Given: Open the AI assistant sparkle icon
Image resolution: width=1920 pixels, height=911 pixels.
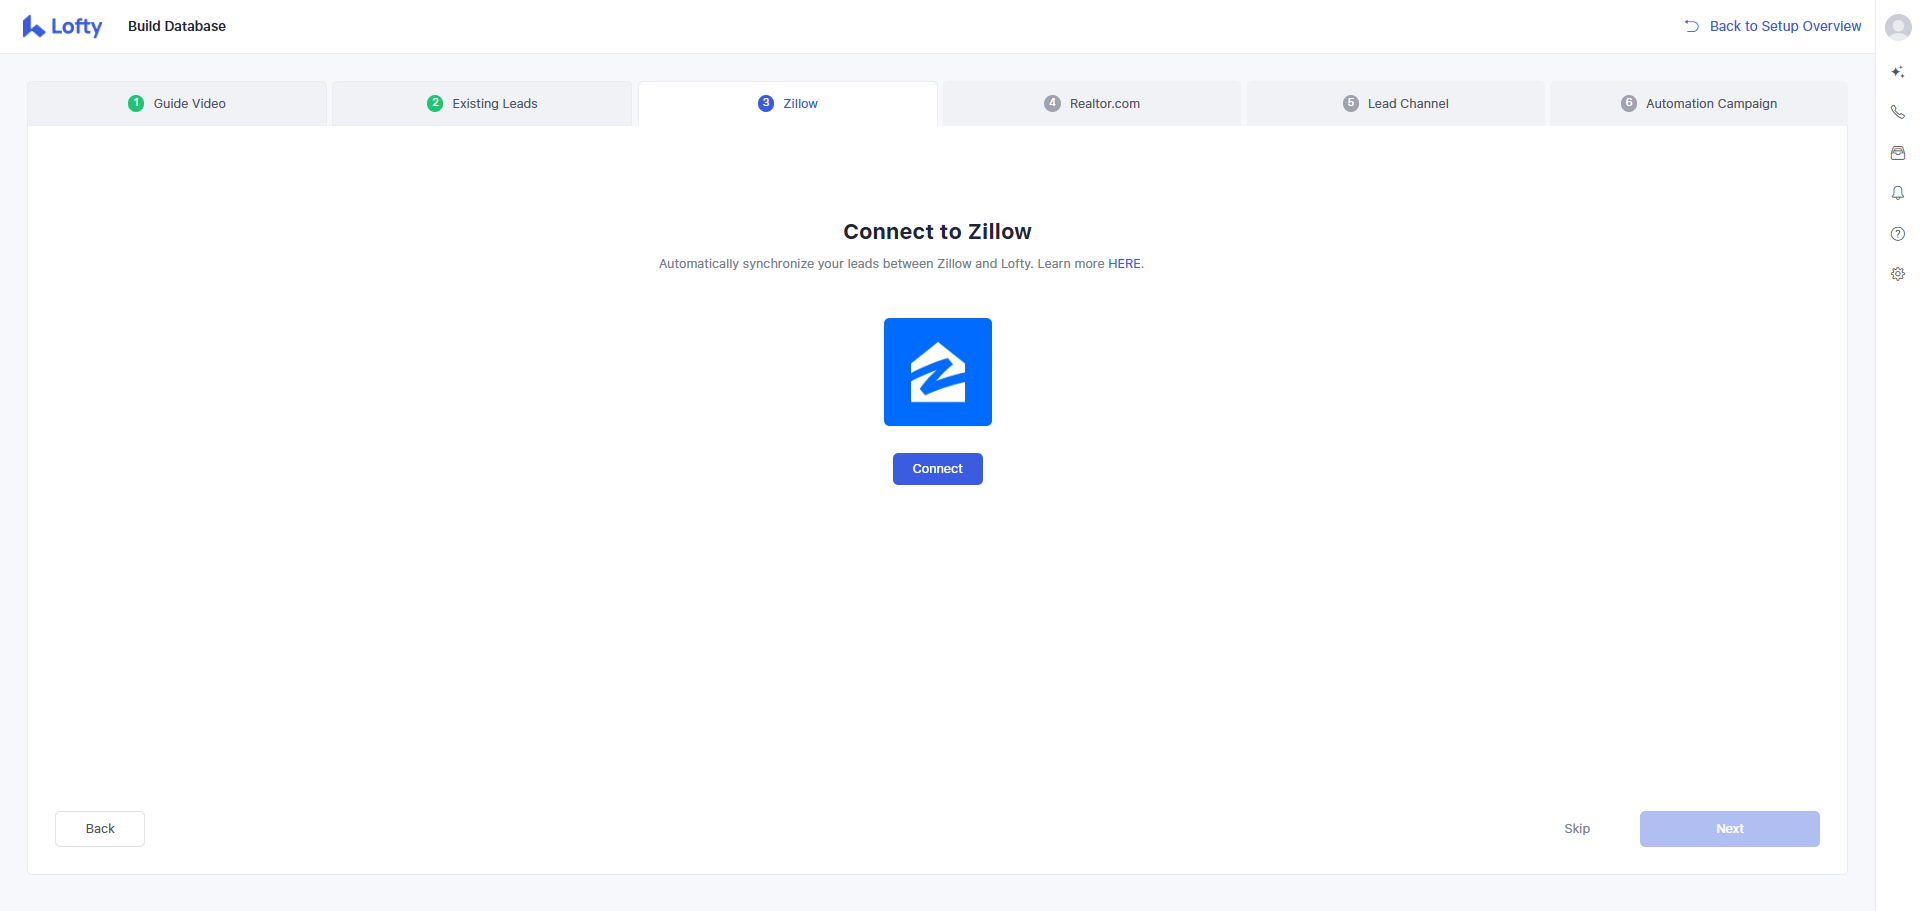Looking at the screenshot, I should pos(1897,71).
